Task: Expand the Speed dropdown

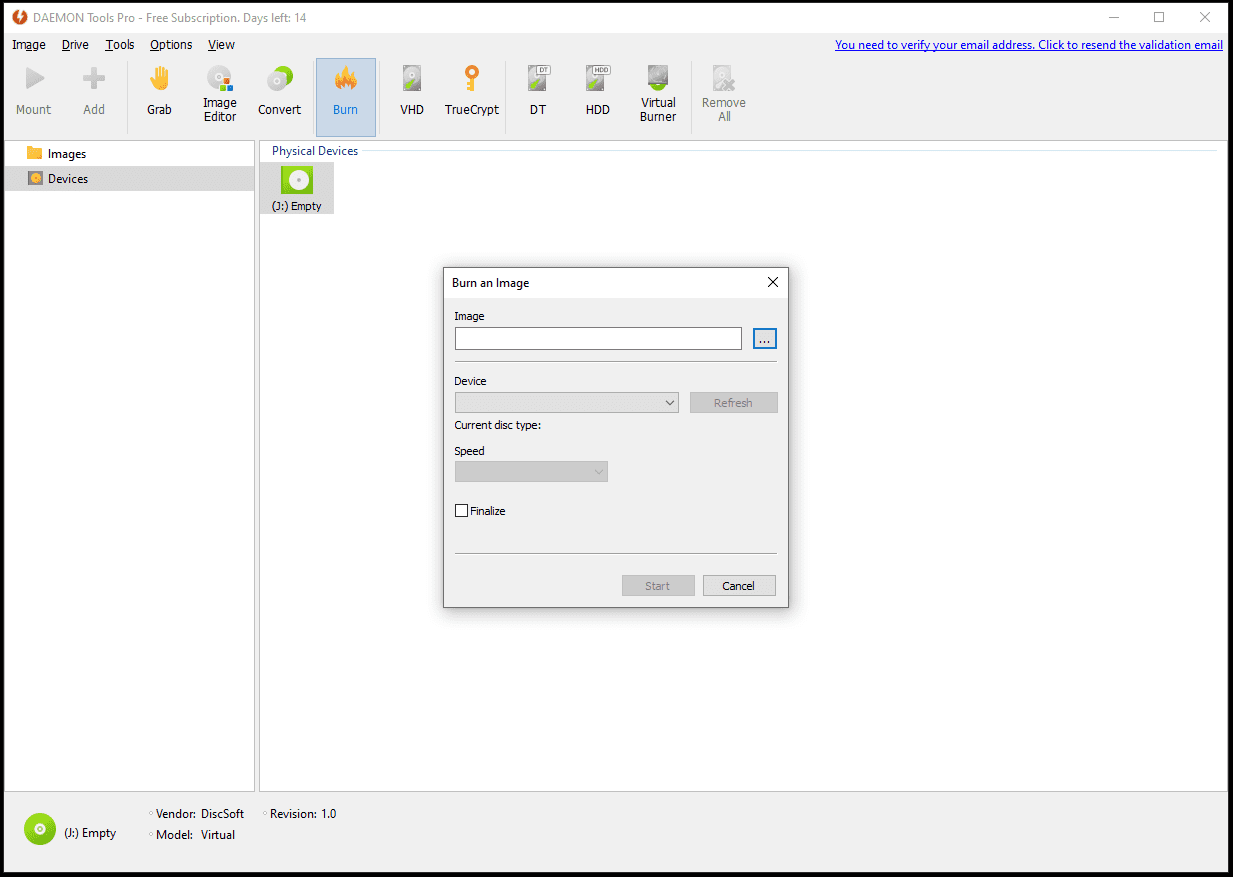Action: coord(531,472)
